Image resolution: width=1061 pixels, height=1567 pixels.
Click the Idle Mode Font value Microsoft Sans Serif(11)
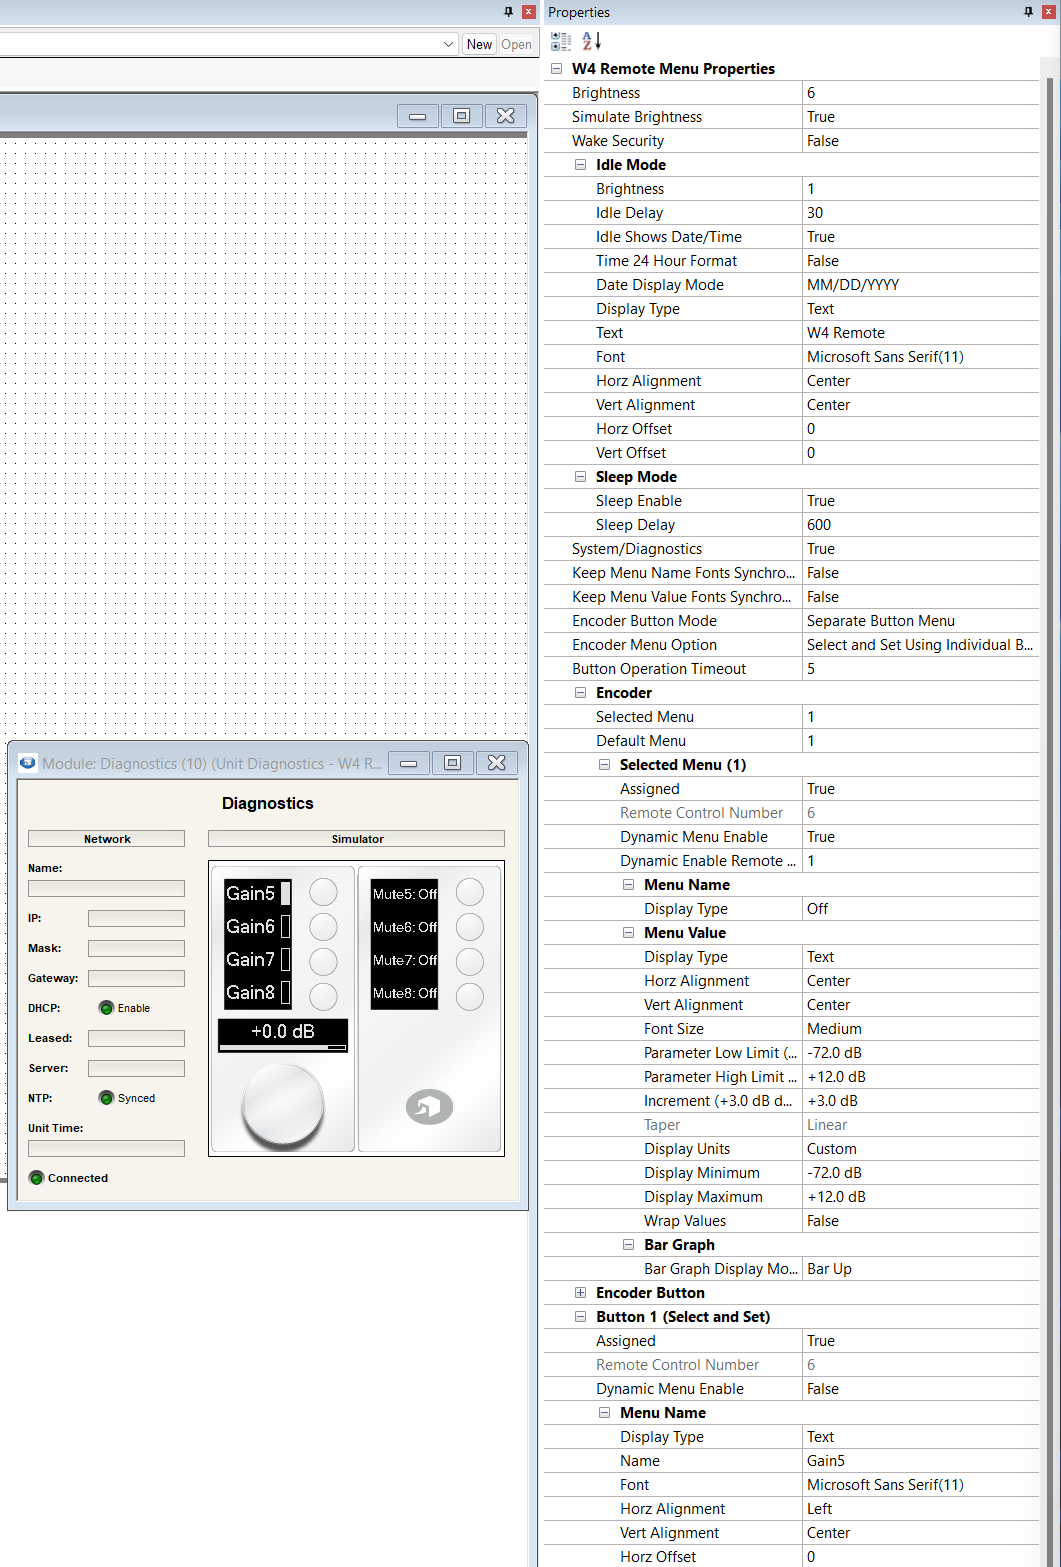click(920, 357)
